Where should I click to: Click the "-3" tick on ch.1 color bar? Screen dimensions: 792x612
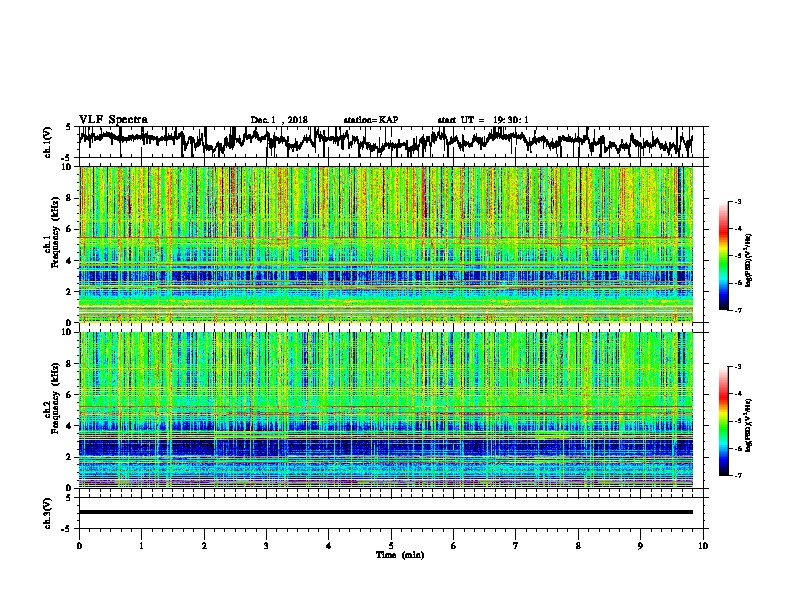[737, 202]
